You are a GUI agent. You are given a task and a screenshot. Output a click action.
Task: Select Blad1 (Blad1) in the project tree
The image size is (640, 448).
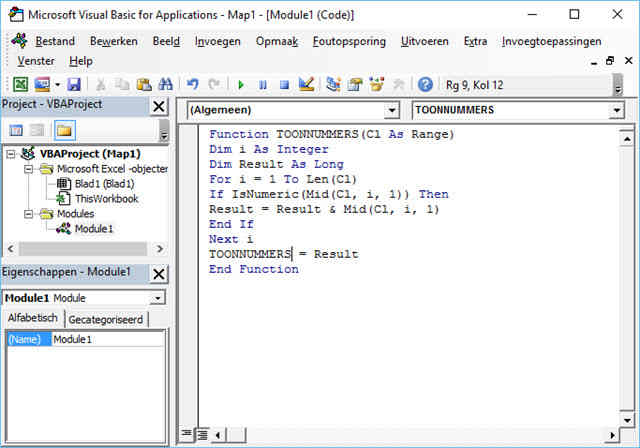[x=104, y=184]
